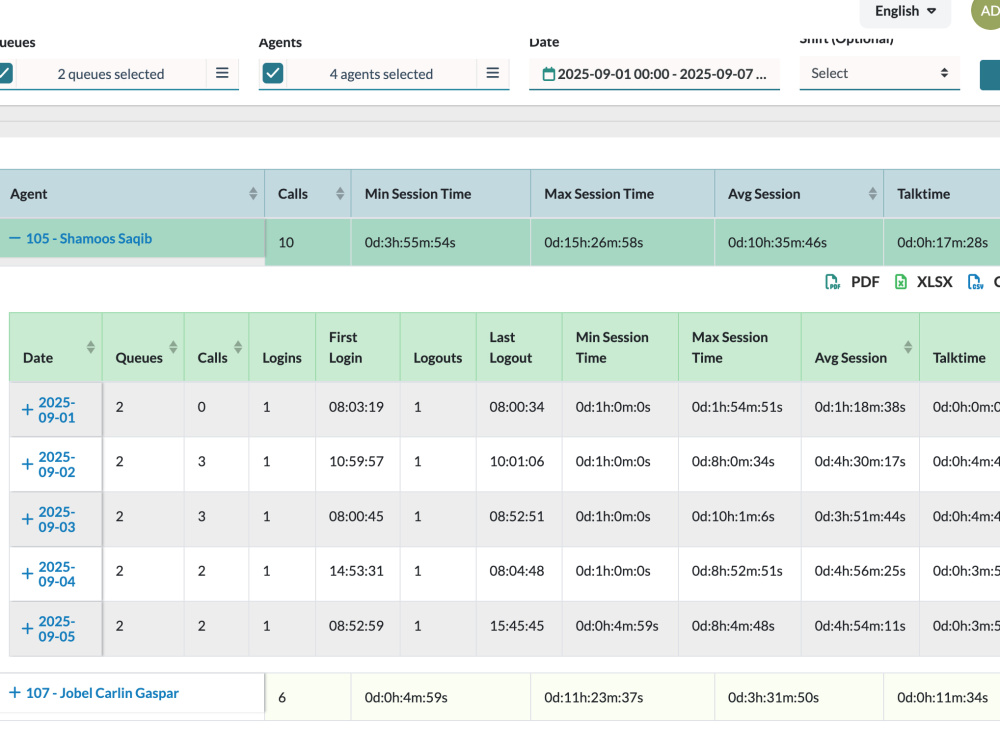Open the AD user avatar
The image size is (1000, 750).
[x=986, y=11]
